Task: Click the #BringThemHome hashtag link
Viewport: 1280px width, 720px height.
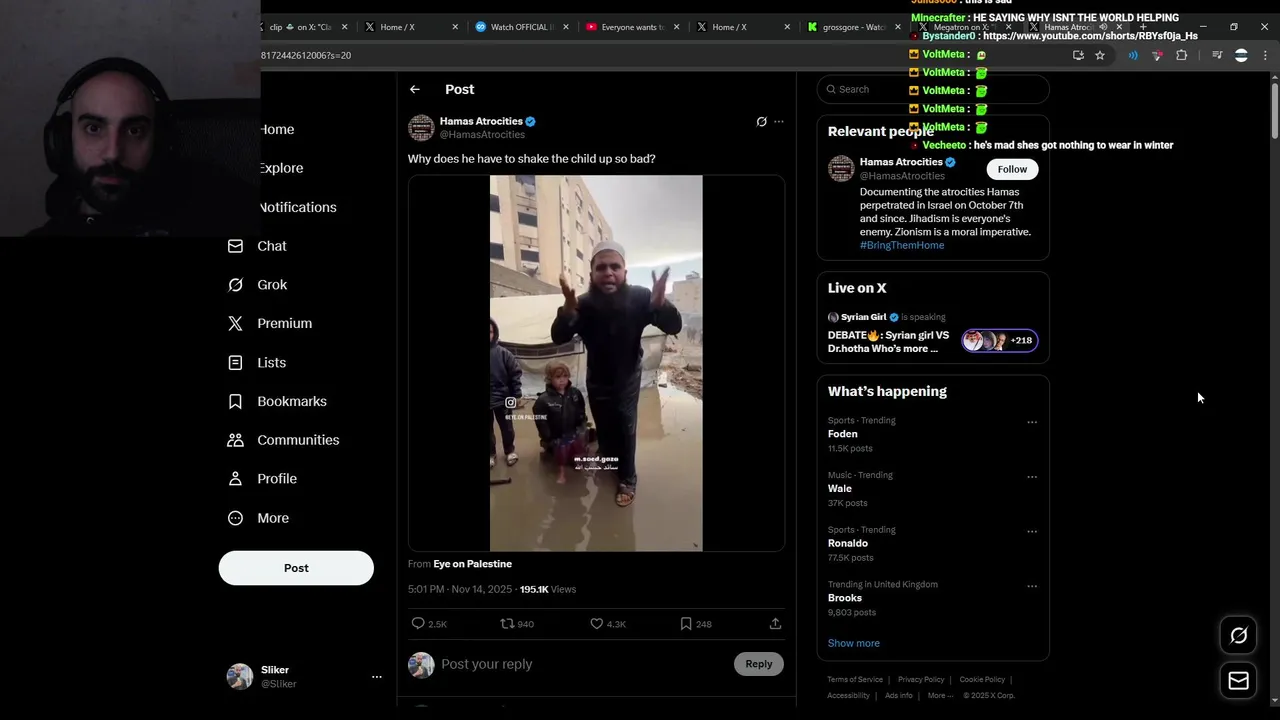Action: [902, 245]
